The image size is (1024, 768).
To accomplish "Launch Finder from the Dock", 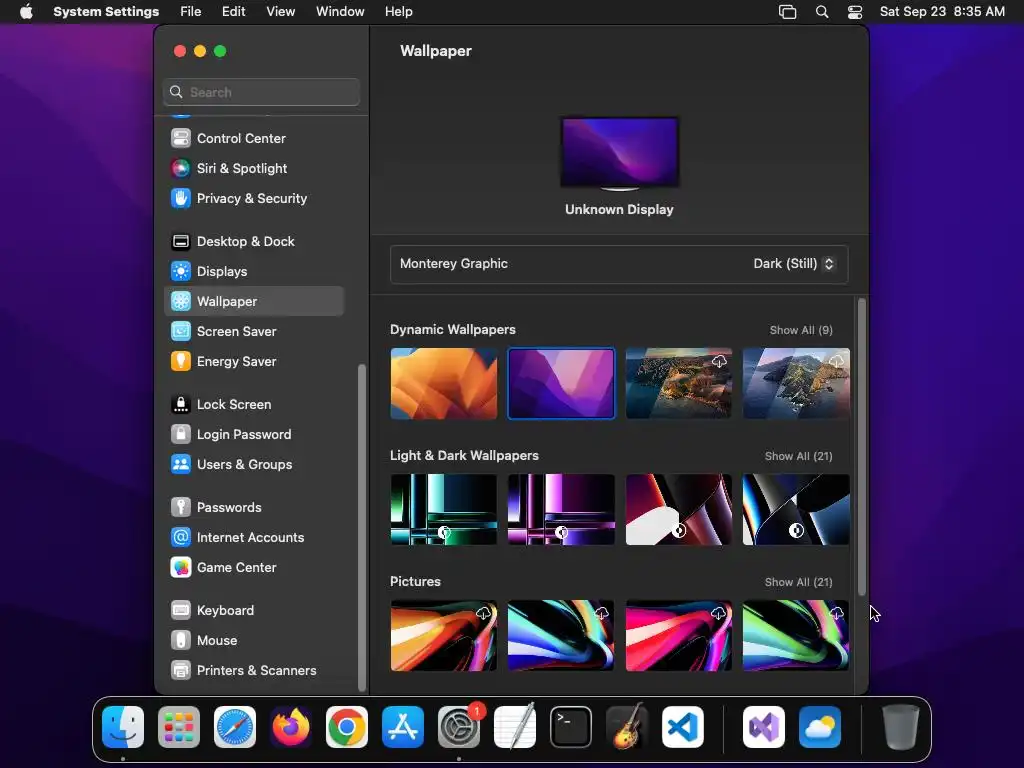I will 123,727.
